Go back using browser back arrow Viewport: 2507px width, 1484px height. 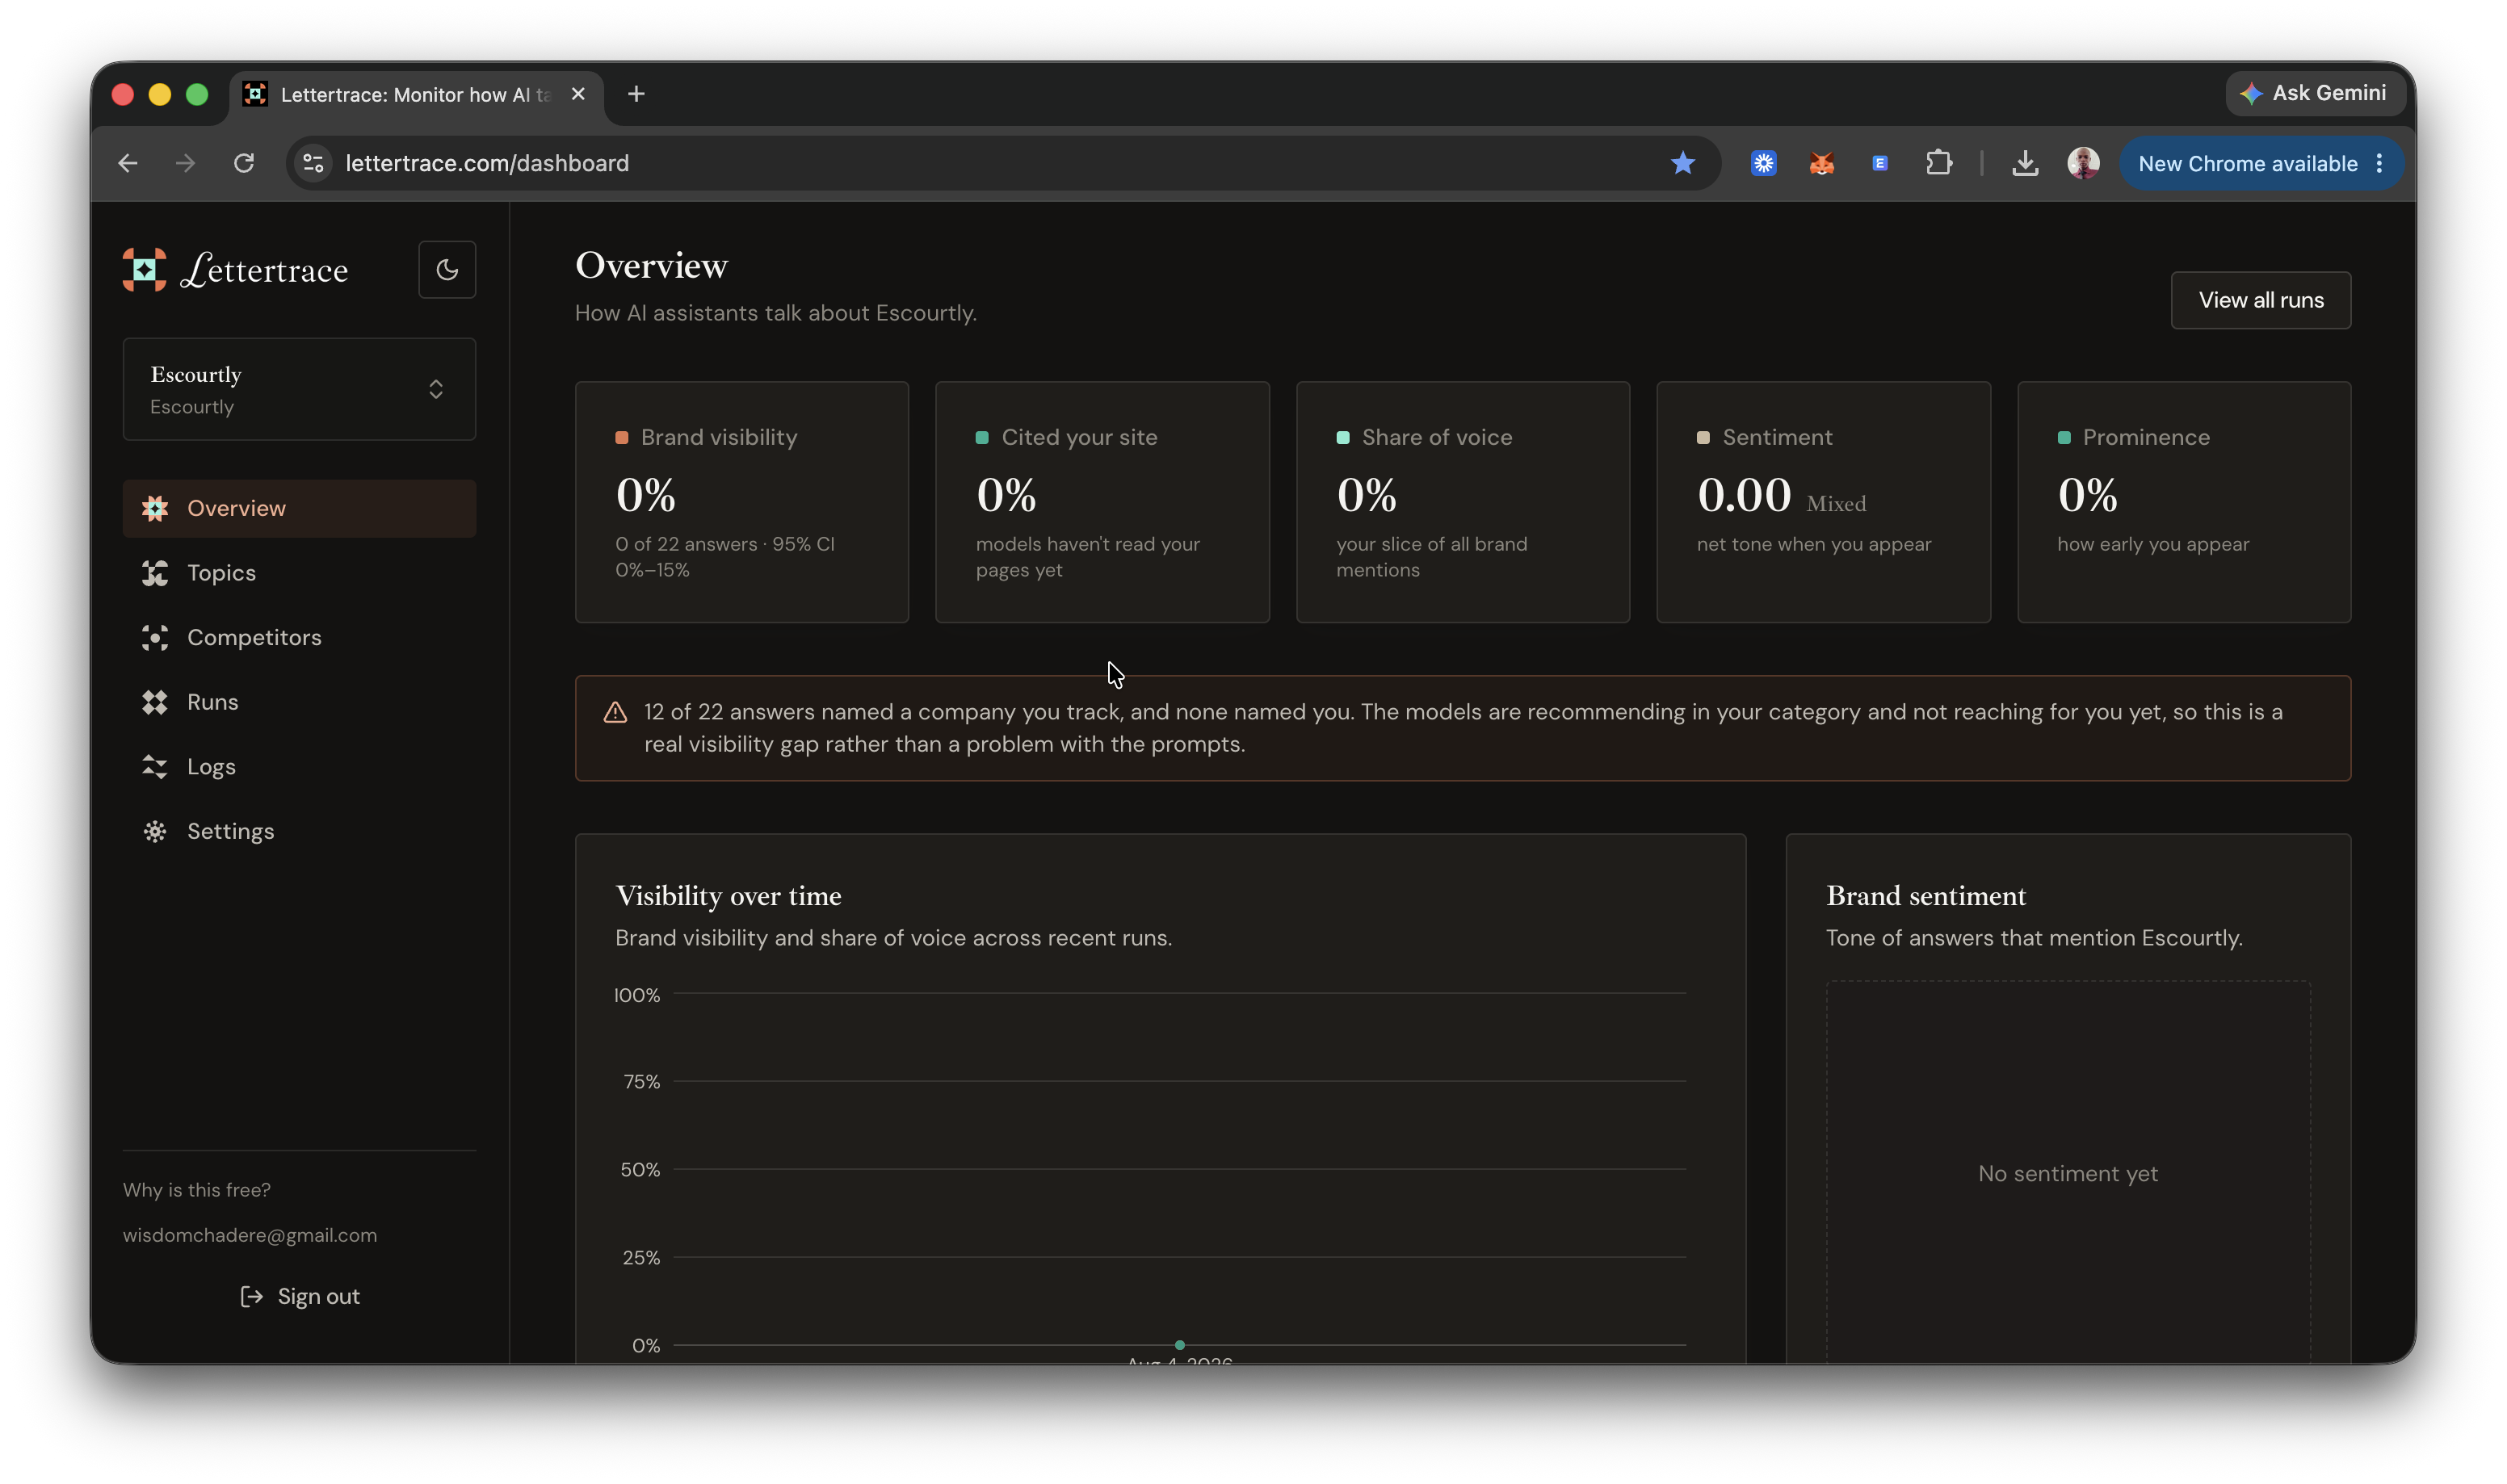pyautogui.click(x=128, y=163)
